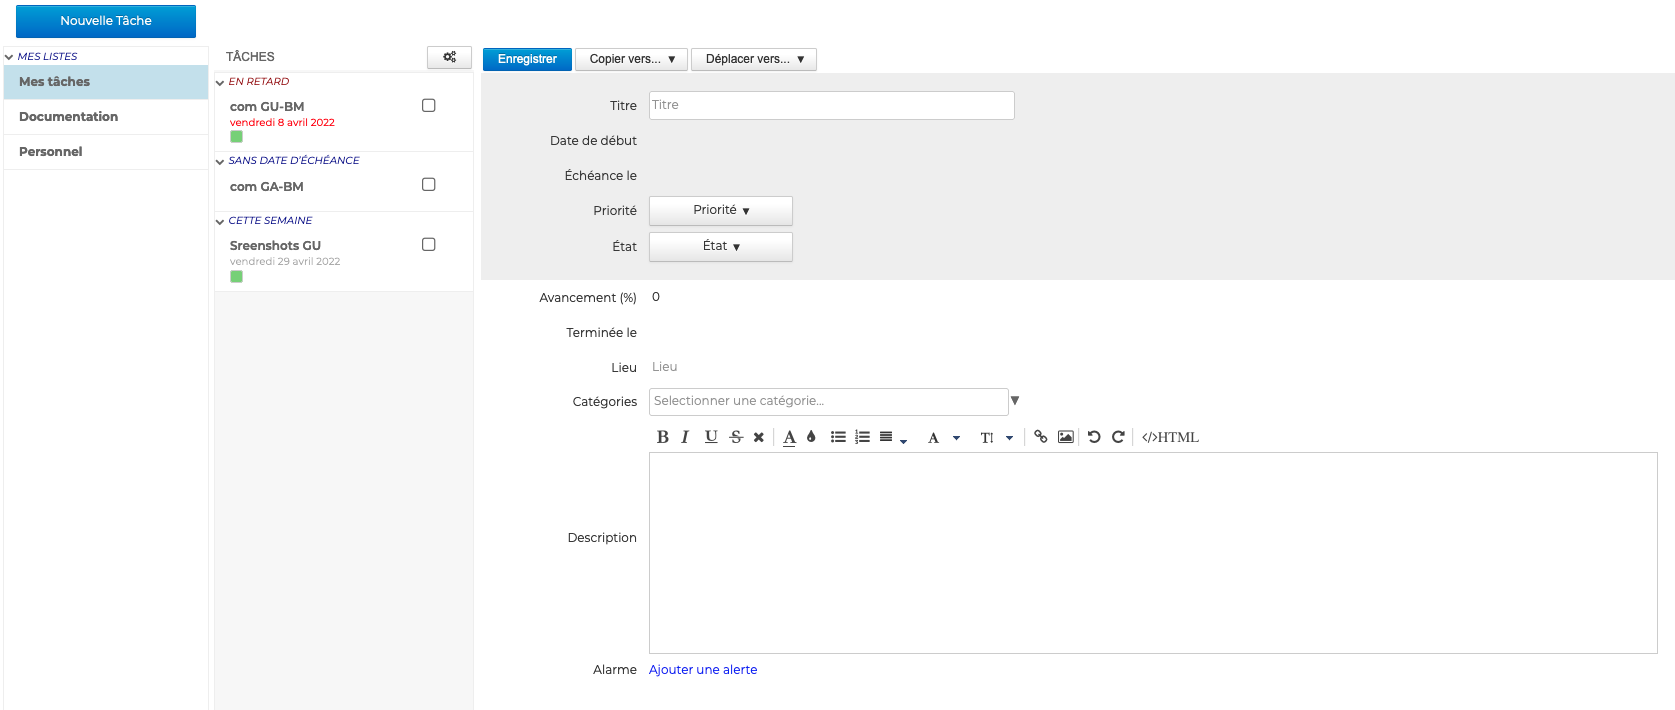Check the com GU-BM task checkbox
The width and height of the screenshot is (1675, 710).
(429, 105)
